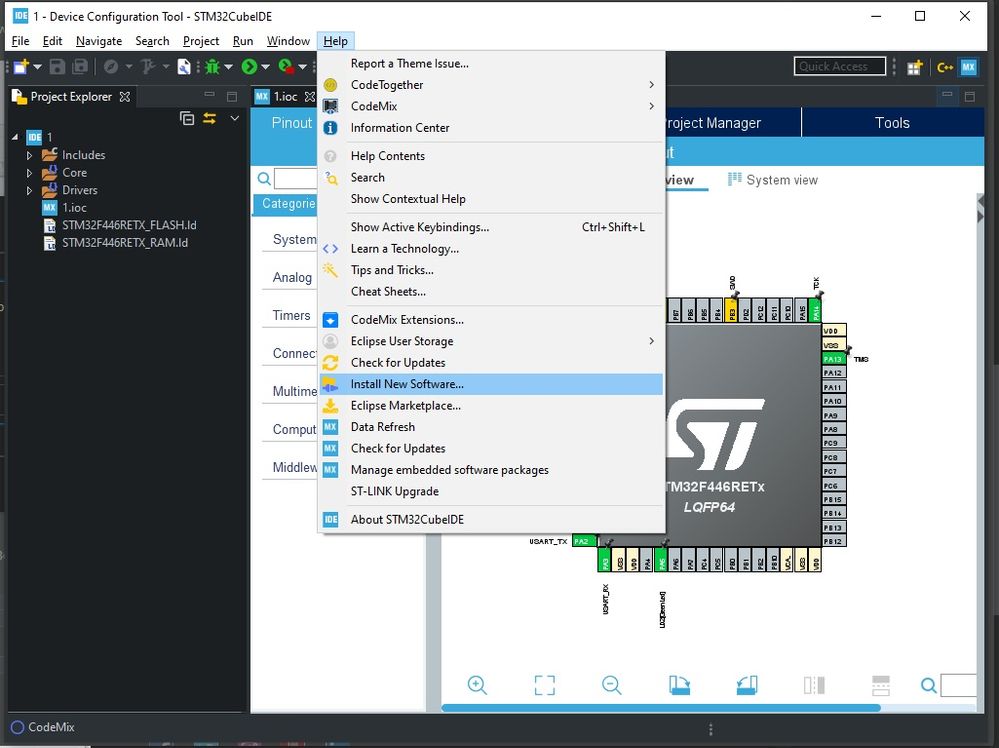Click the pin search magnifier icon
Image resolution: width=999 pixels, height=748 pixels.
tap(929, 686)
